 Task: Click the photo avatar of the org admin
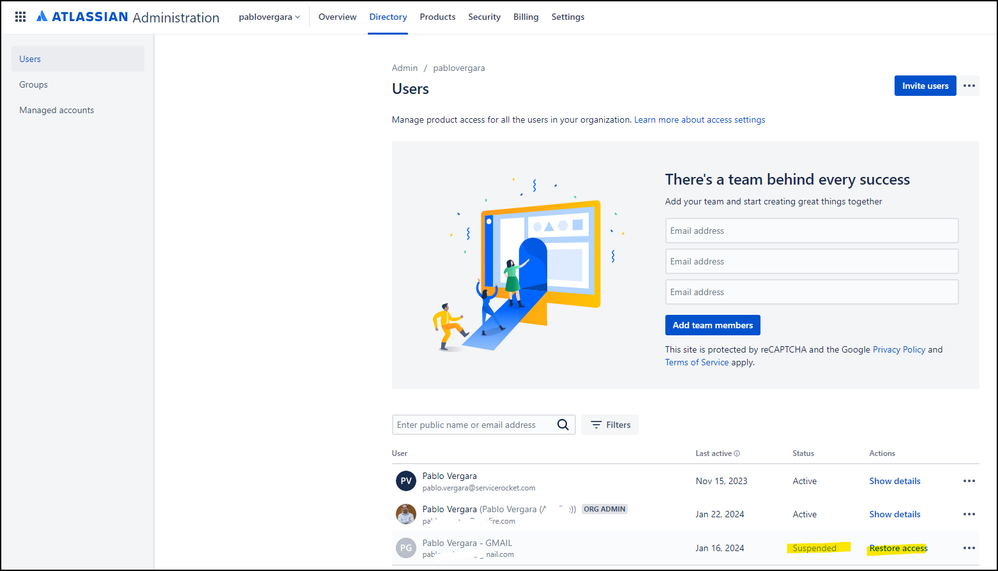point(405,514)
